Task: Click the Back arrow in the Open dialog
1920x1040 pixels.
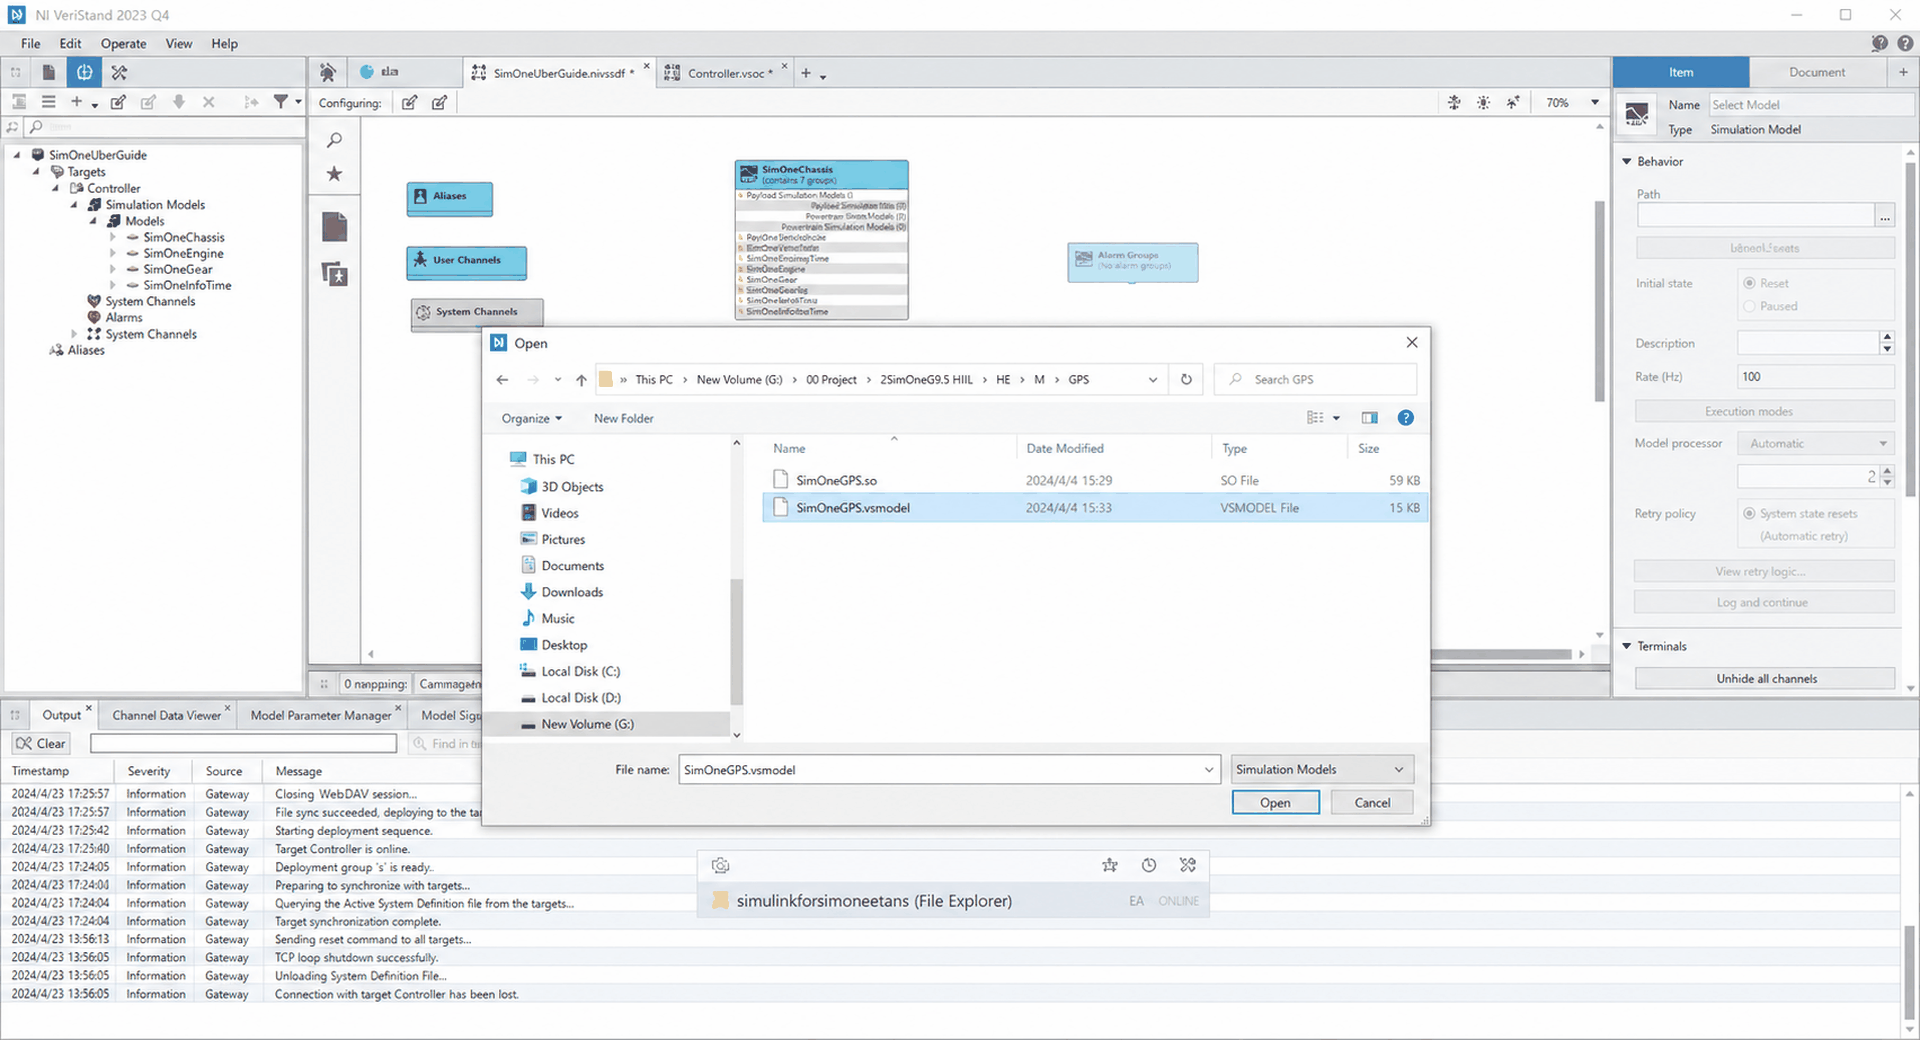Action: 502,380
